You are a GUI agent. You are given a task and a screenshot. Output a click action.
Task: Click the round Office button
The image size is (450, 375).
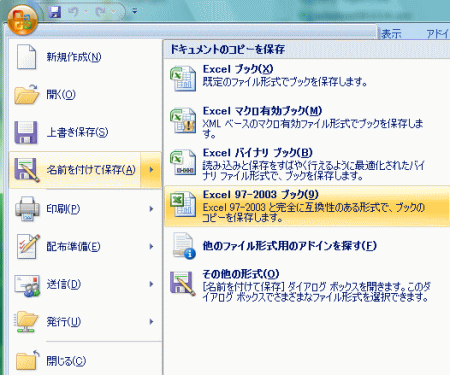click(x=22, y=20)
